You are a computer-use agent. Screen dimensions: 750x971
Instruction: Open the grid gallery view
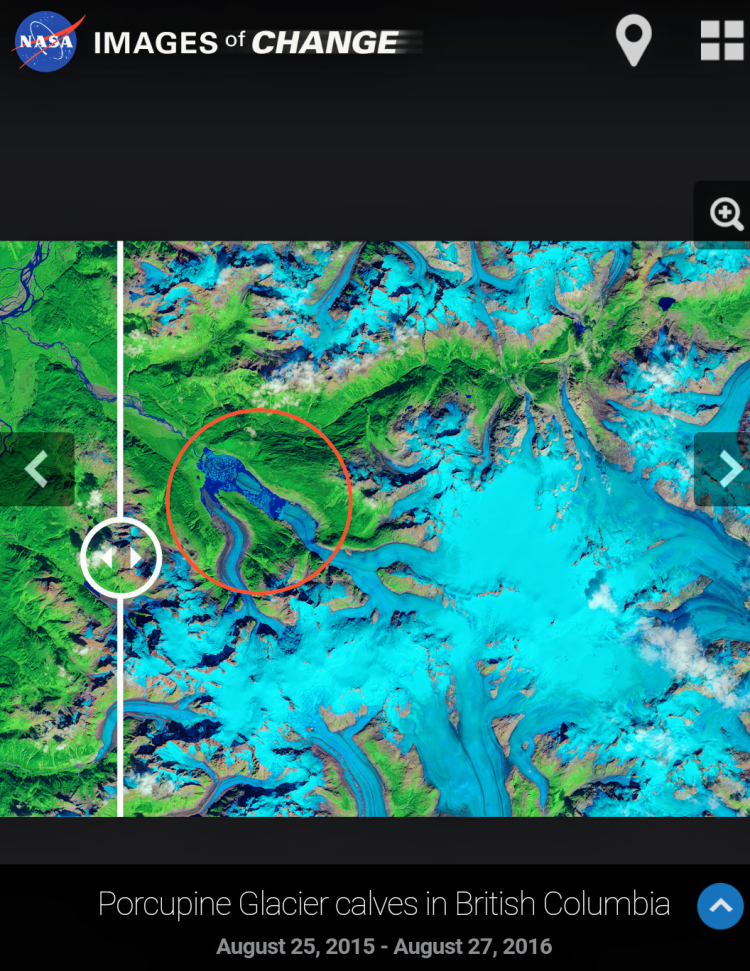point(722,41)
